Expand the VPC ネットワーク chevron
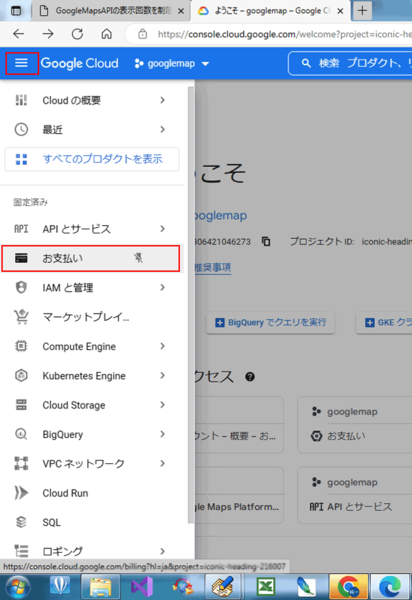 pos(163,463)
